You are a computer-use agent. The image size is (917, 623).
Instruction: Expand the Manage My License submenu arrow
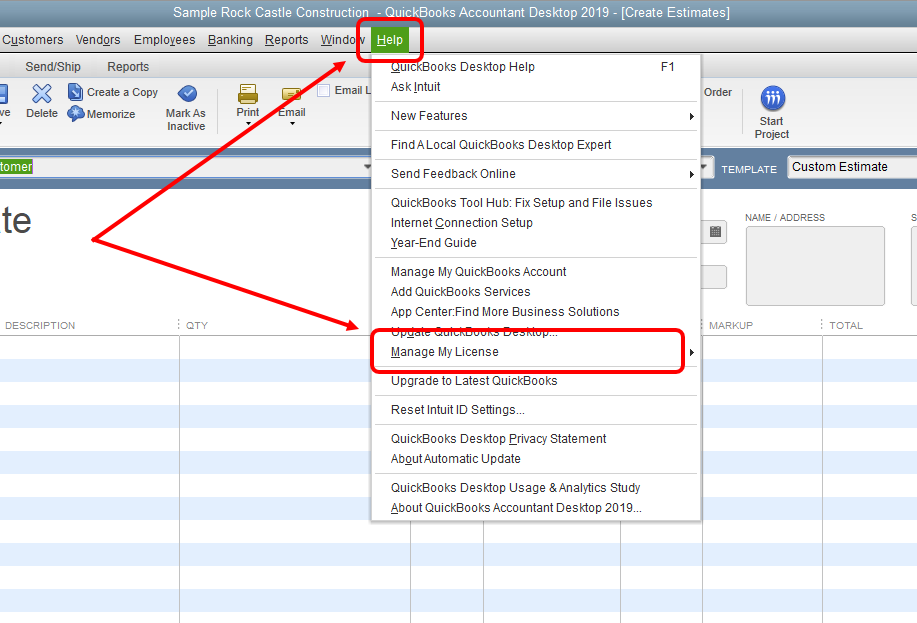[691, 352]
